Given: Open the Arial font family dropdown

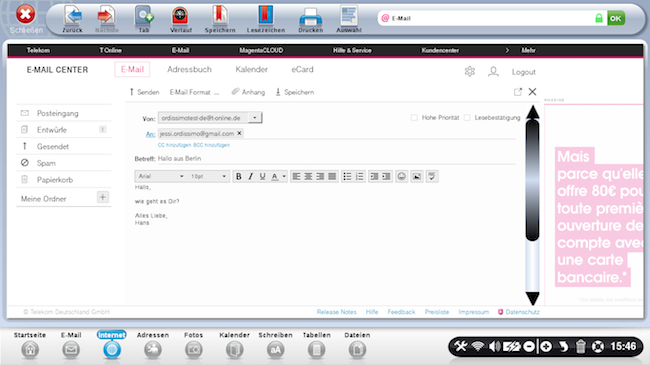Looking at the screenshot, I should click(x=160, y=176).
